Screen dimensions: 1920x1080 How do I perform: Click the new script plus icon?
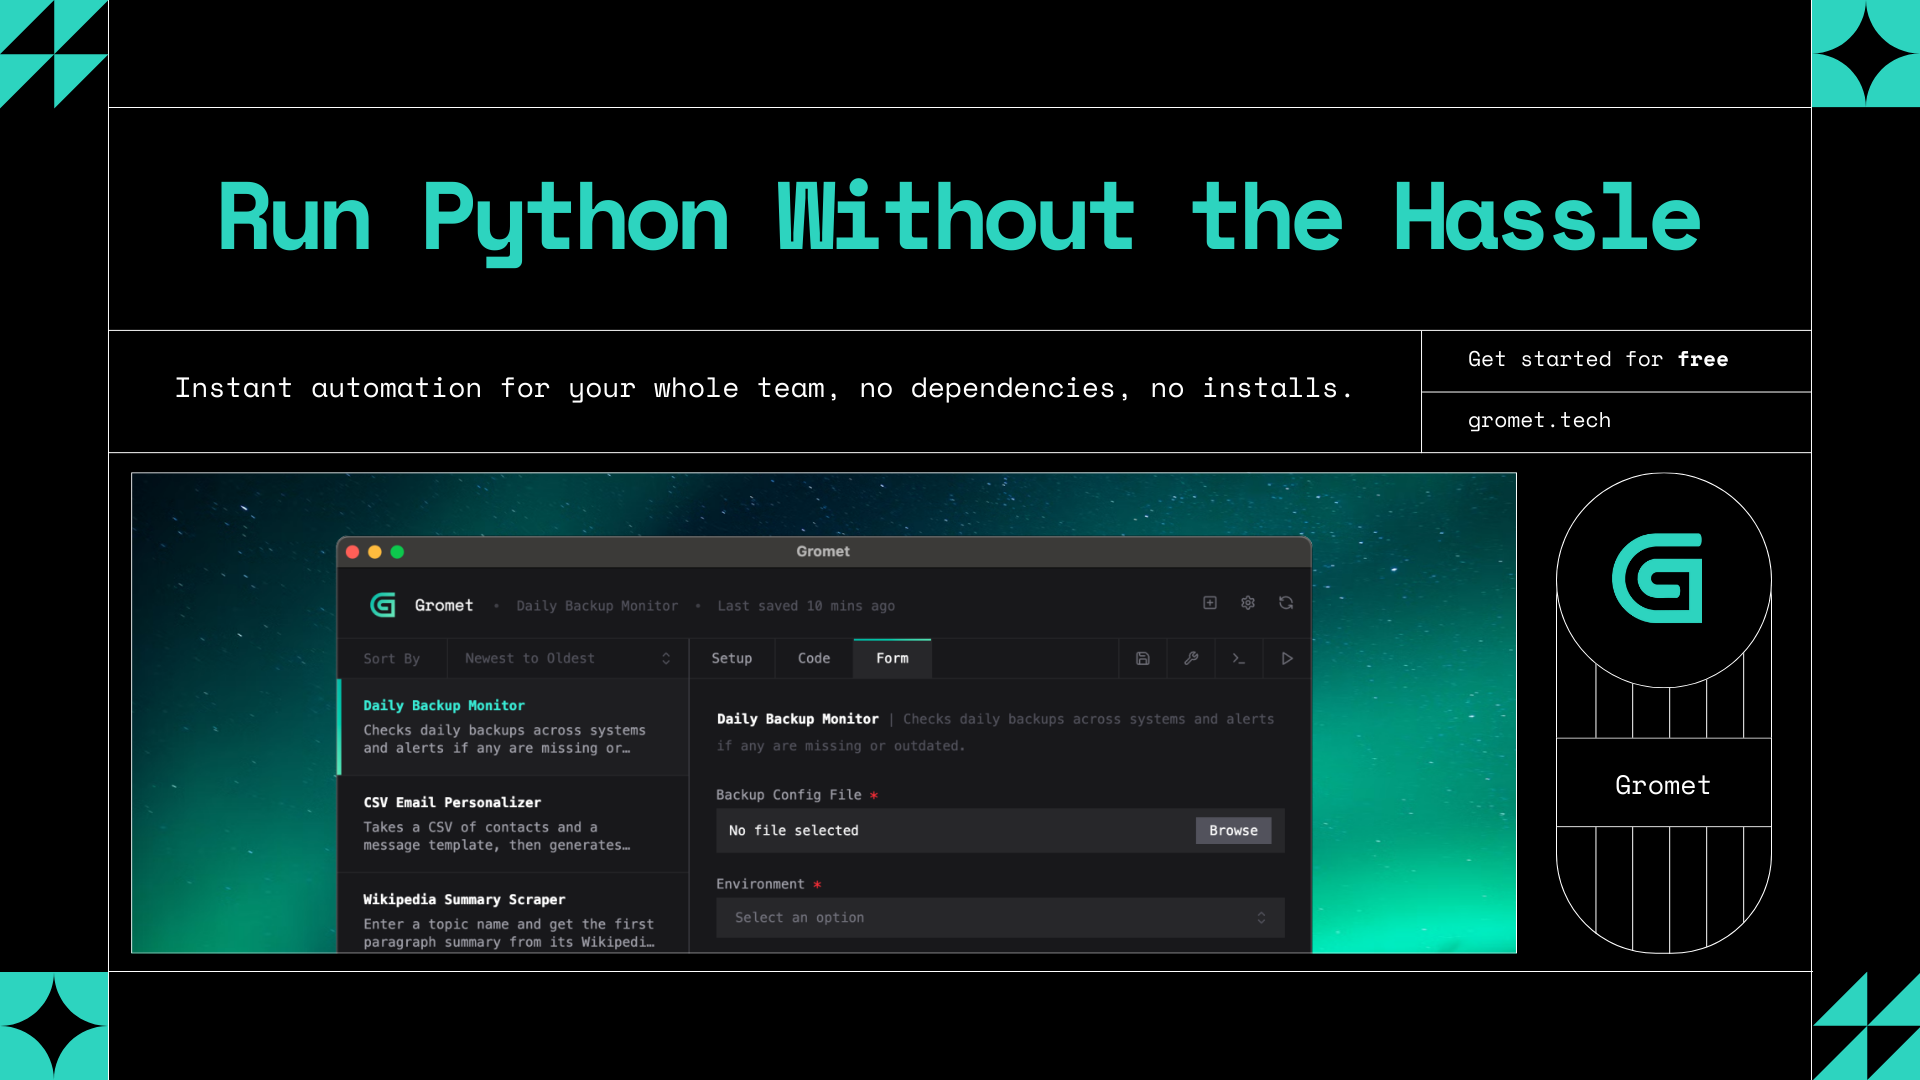coord(1210,603)
